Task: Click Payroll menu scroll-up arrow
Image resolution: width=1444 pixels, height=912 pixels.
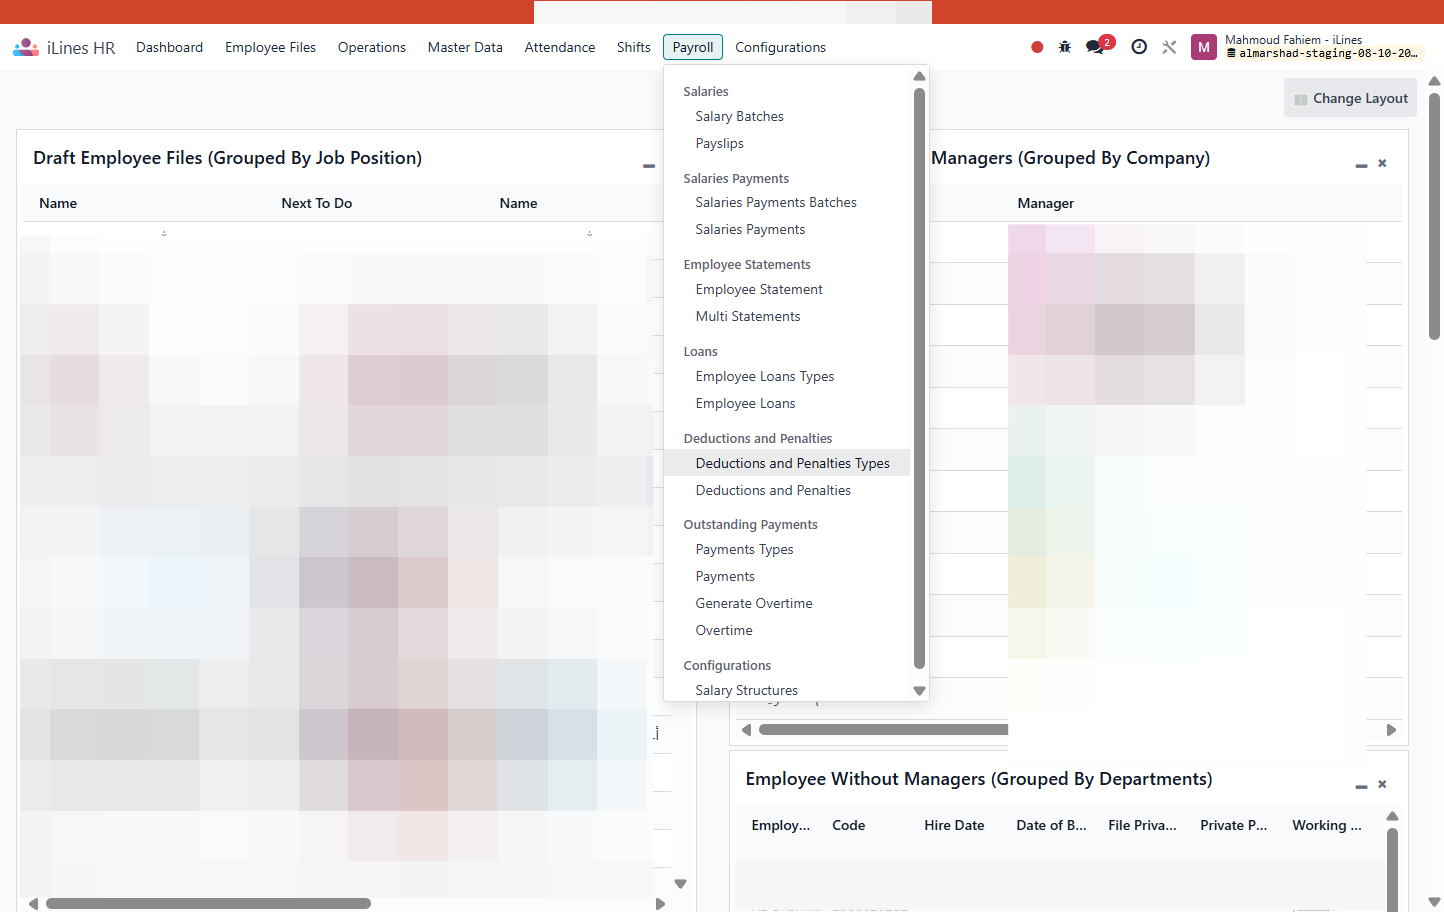Action: 919,76
